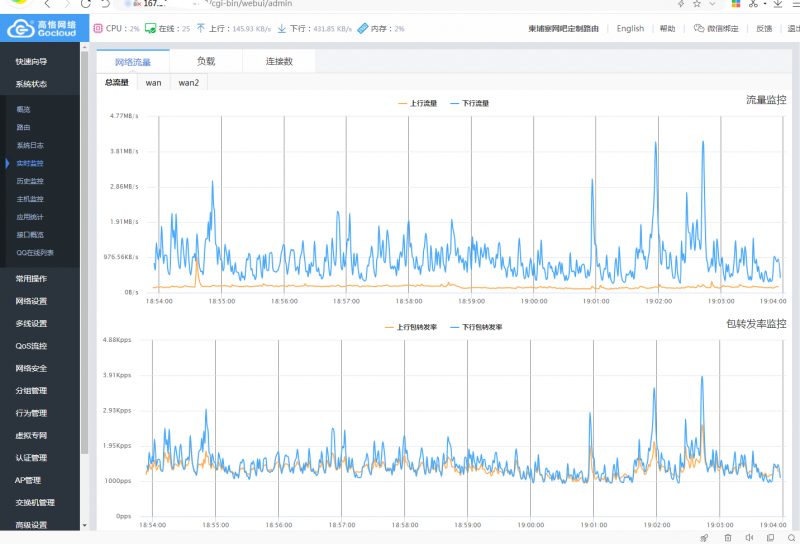The height and width of the screenshot is (544, 800).
Task: Toggle upload packet rate legend
Action: point(411,327)
